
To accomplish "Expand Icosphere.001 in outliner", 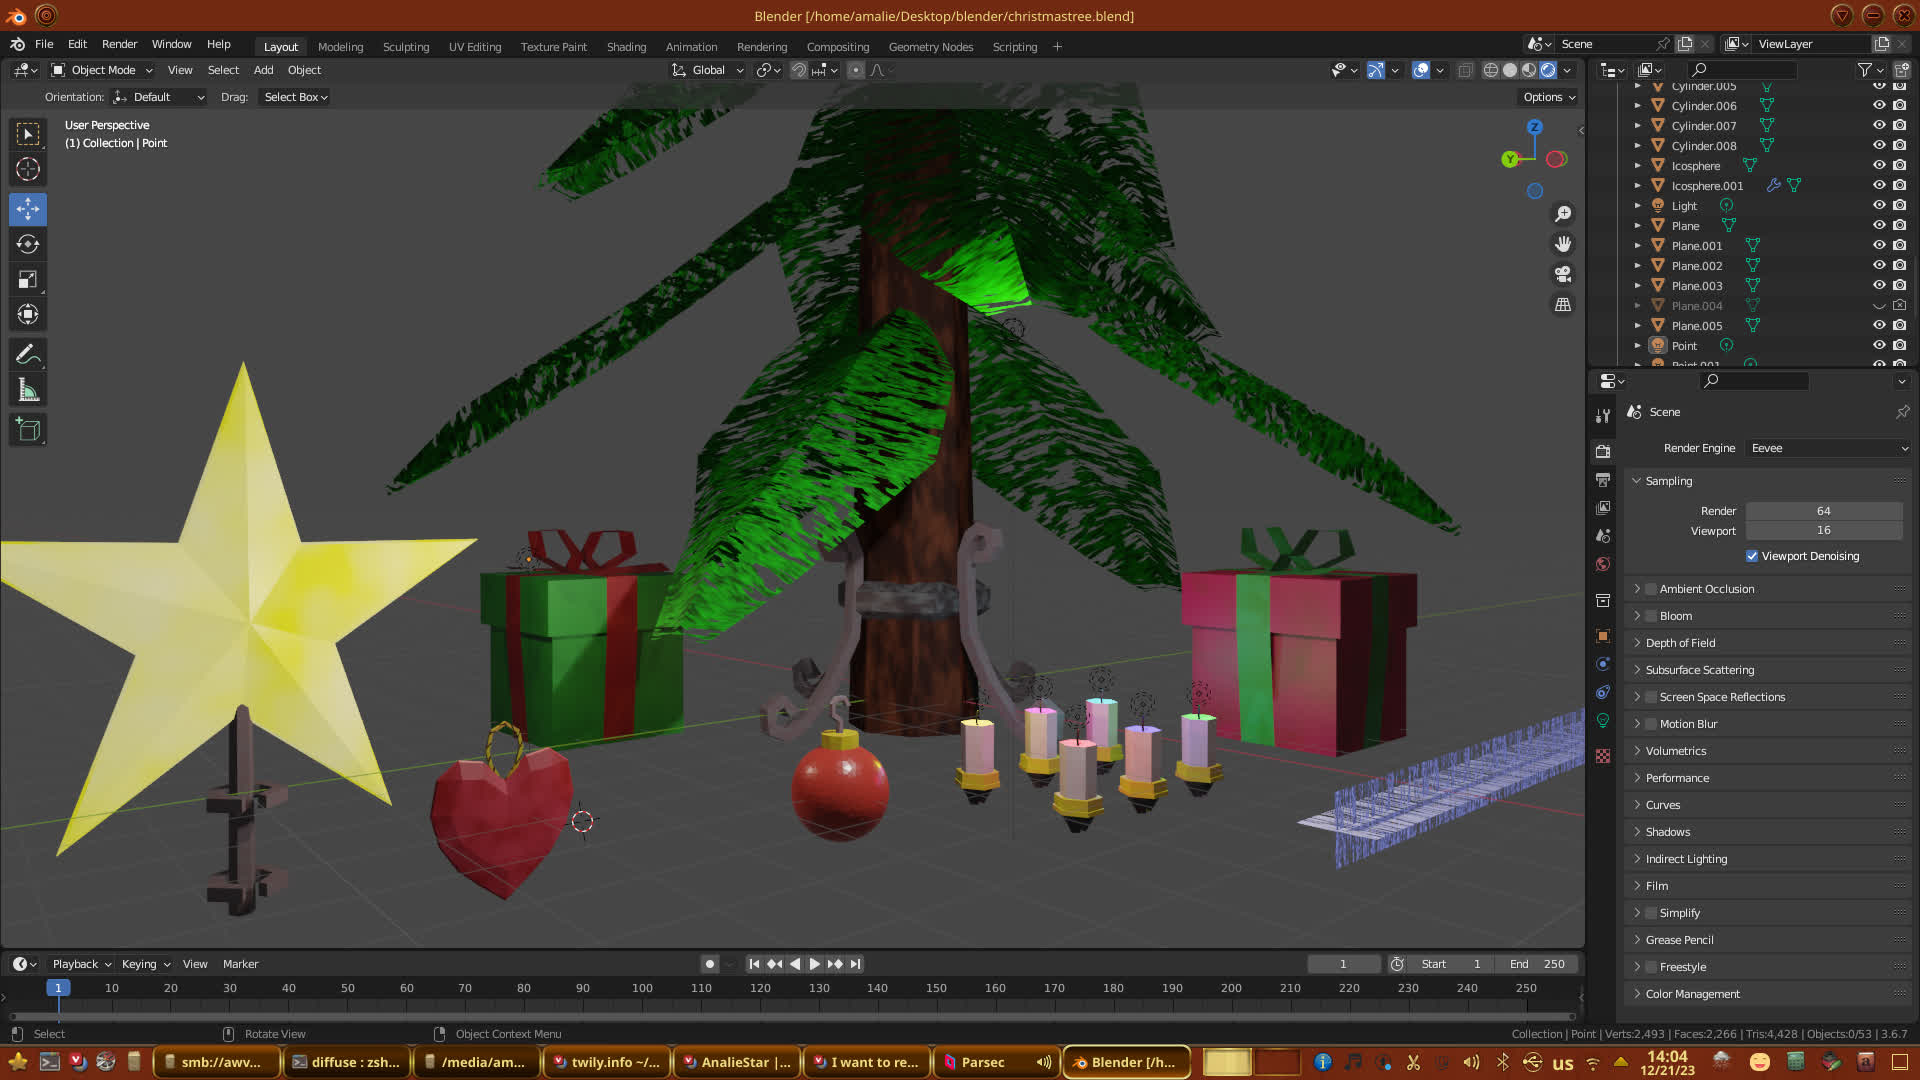I will 1637,186.
